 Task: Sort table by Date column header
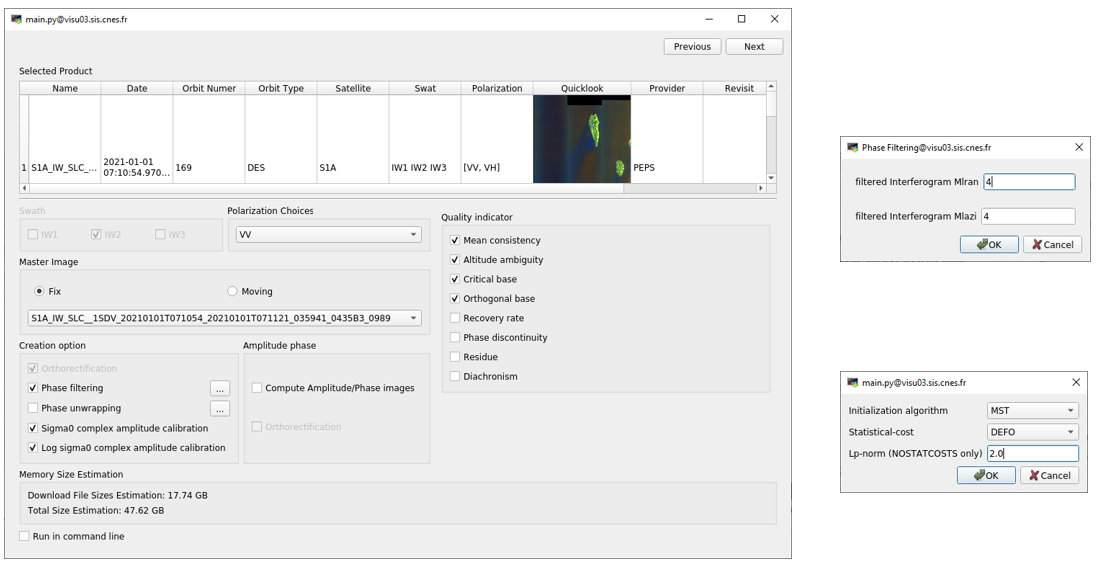137,88
